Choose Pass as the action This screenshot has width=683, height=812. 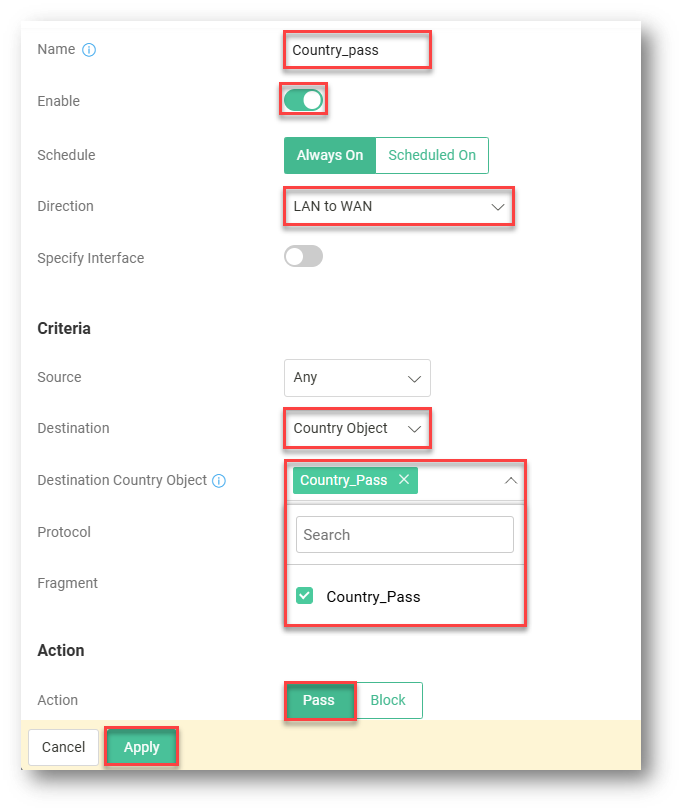(319, 700)
